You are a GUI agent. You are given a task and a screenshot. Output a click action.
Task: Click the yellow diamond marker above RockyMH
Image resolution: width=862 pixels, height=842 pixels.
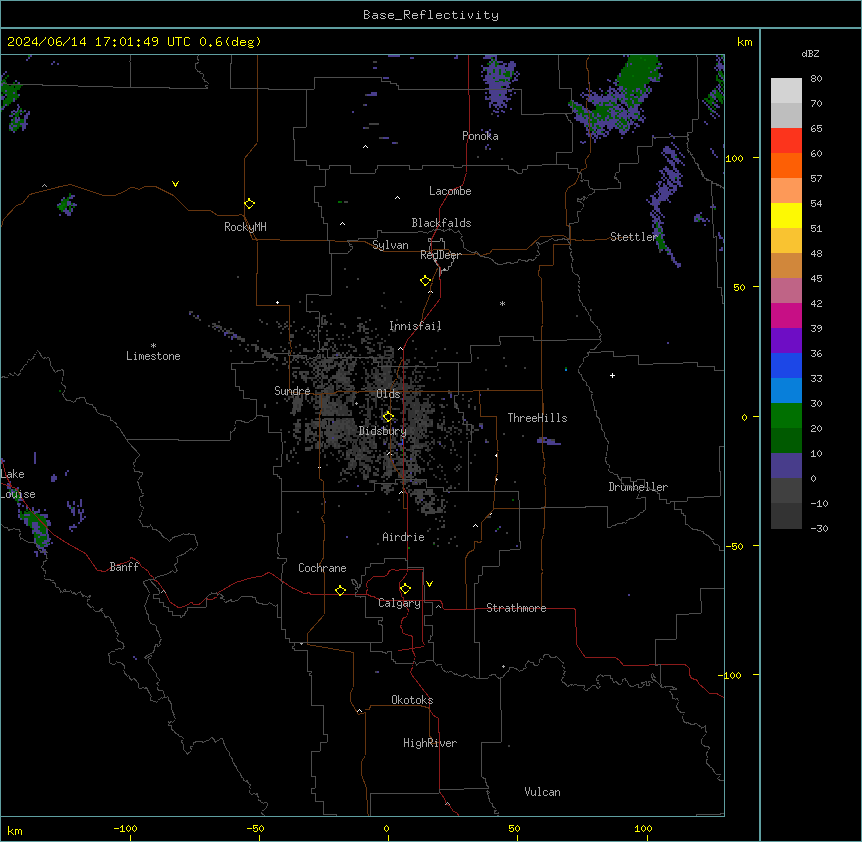[249, 203]
